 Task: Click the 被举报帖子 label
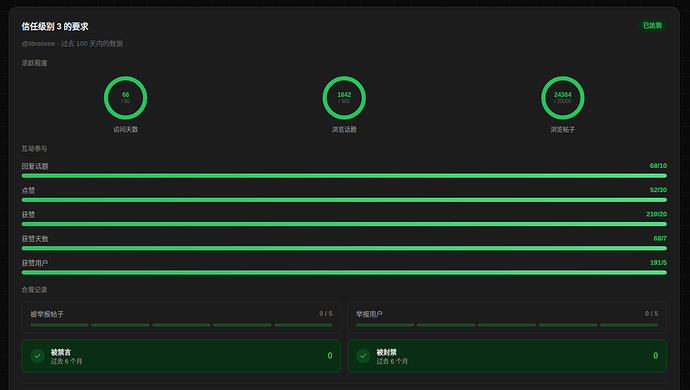point(47,314)
